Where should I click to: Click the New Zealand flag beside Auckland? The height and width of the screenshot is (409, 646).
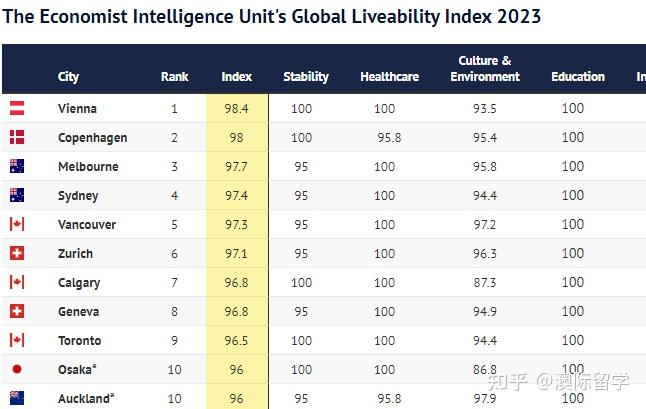17,398
